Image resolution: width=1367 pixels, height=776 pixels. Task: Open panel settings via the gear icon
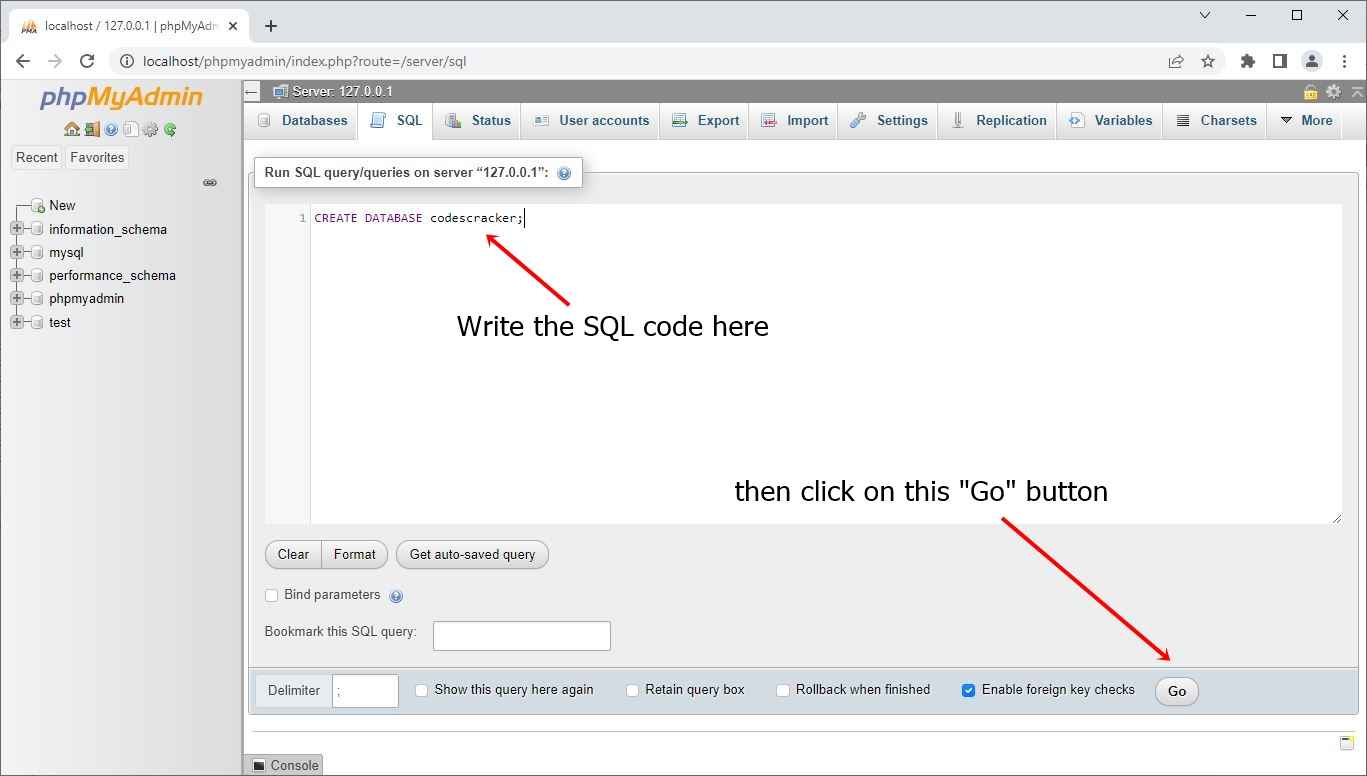click(150, 131)
